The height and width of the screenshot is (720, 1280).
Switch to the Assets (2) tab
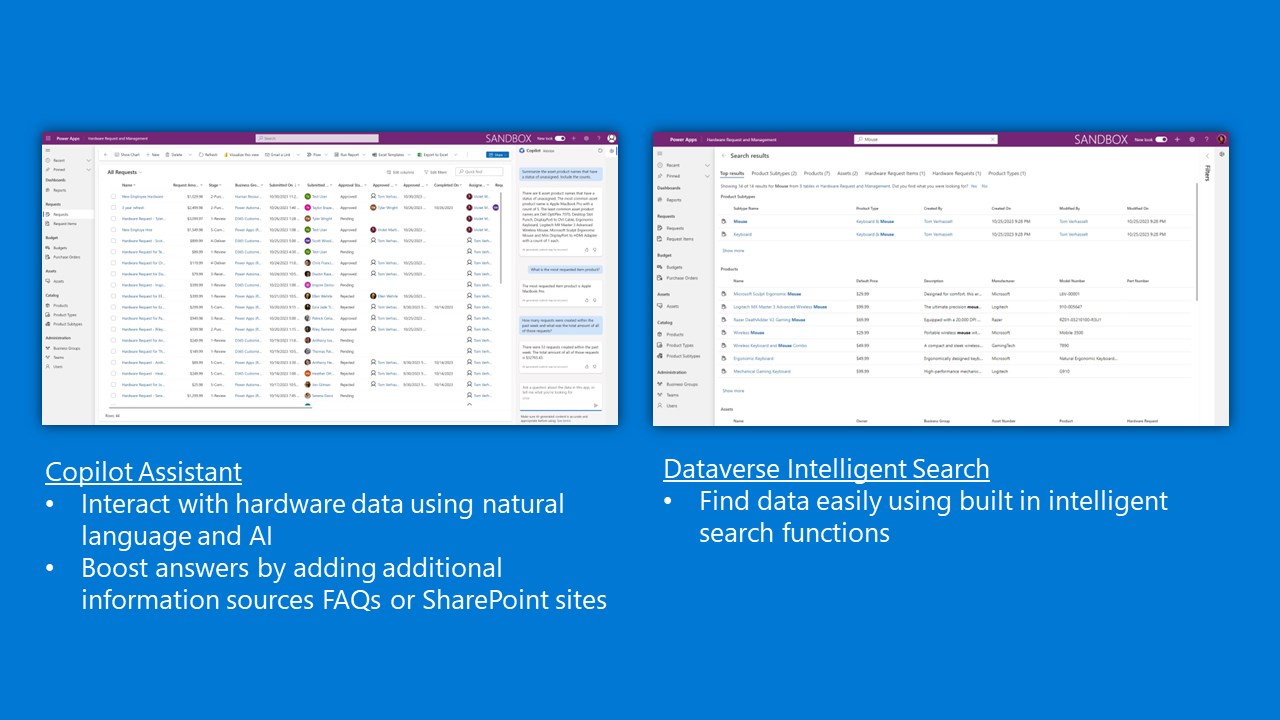pyautogui.click(x=848, y=173)
